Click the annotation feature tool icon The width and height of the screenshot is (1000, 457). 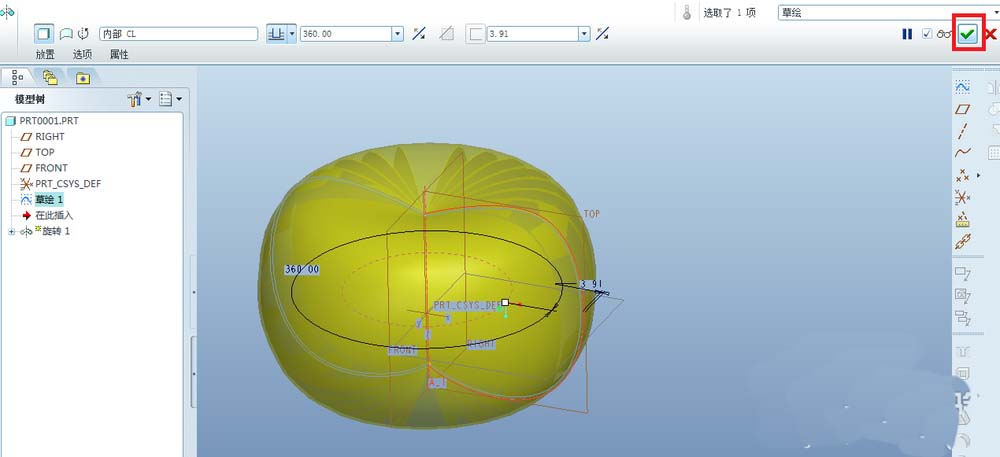962,273
